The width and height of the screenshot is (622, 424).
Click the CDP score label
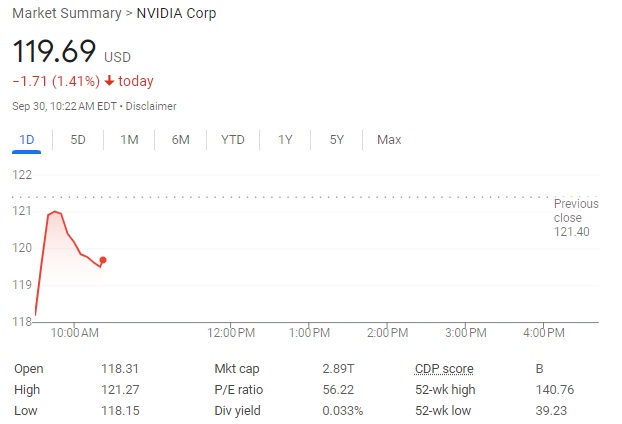click(444, 368)
